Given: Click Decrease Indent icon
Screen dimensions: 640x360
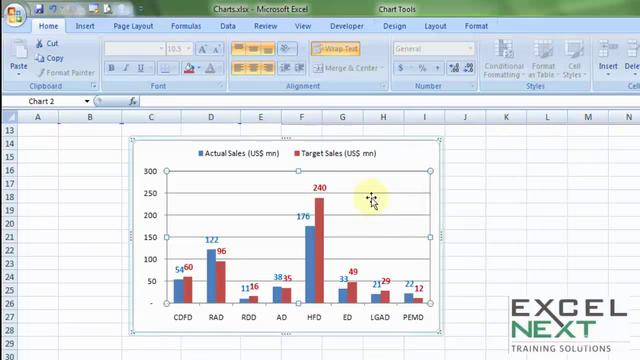Looking at the screenshot, I should click(x=285, y=68).
